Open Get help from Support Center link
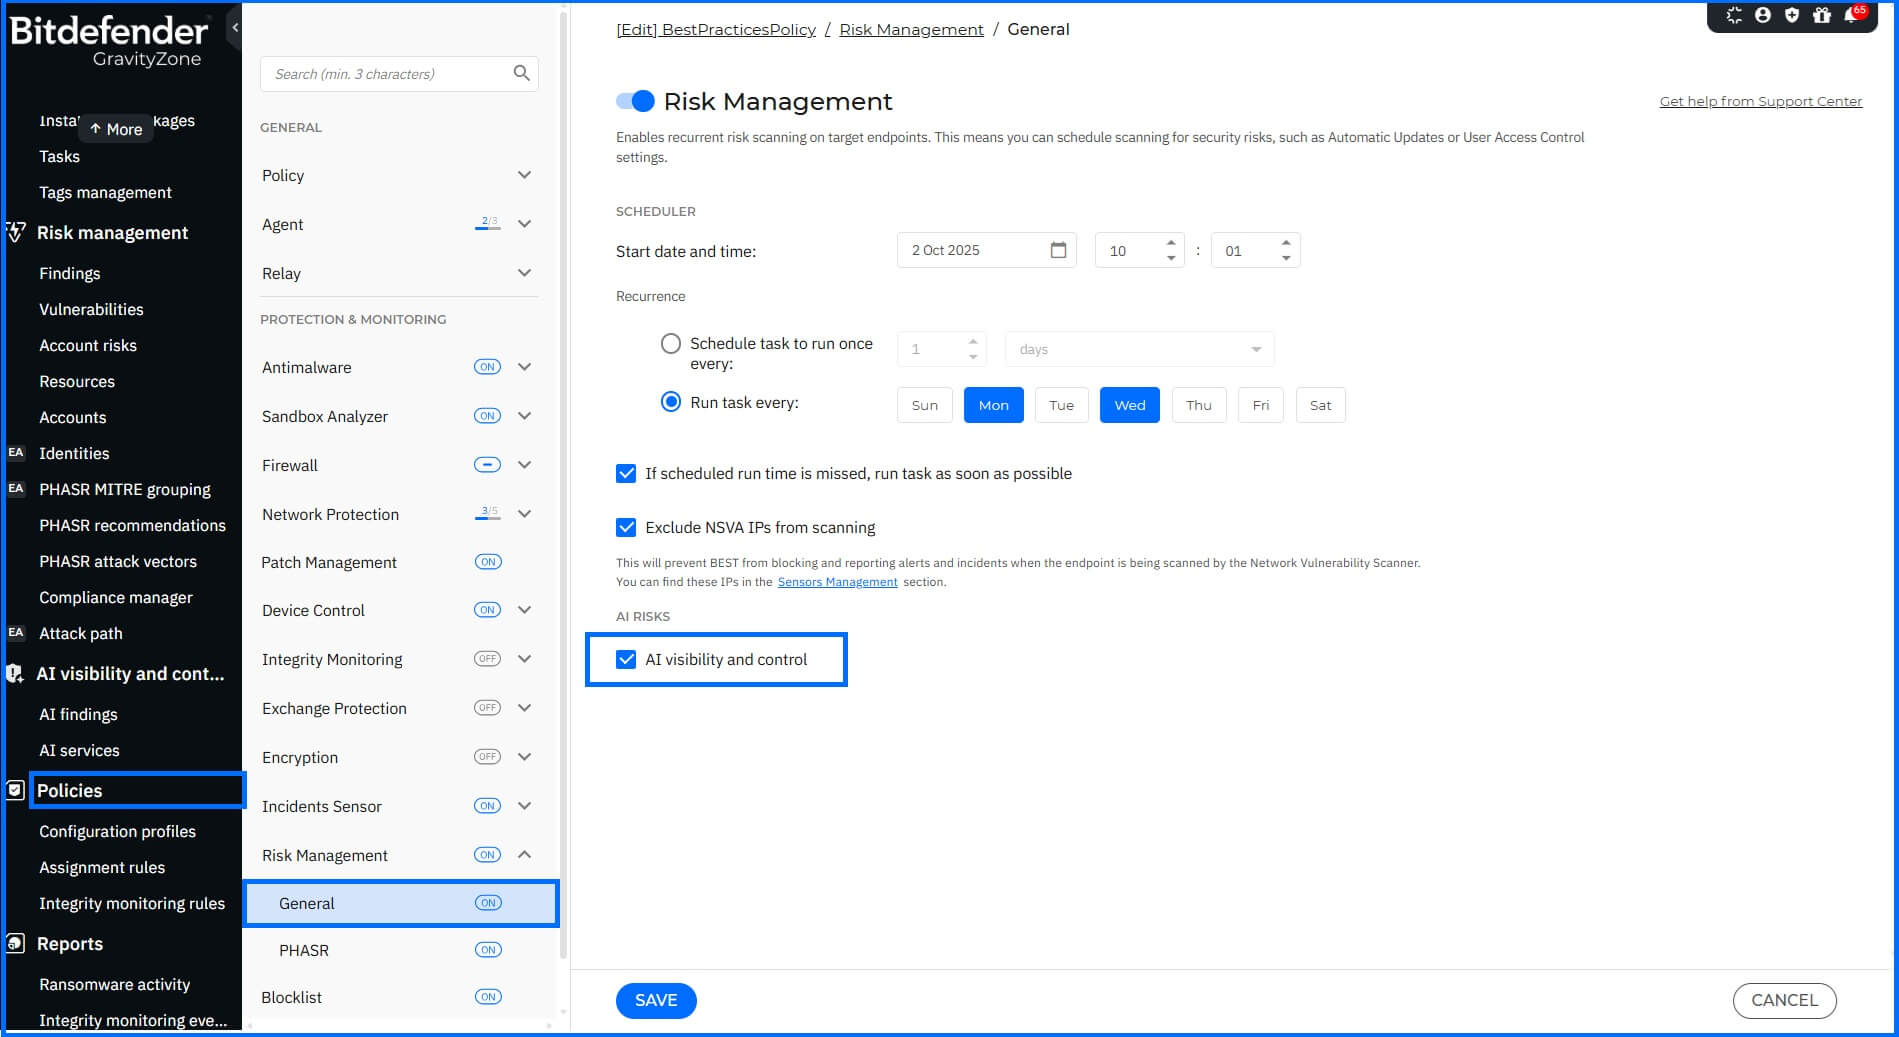Viewport: 1899px width, 1037px height. coord(1761,101)
